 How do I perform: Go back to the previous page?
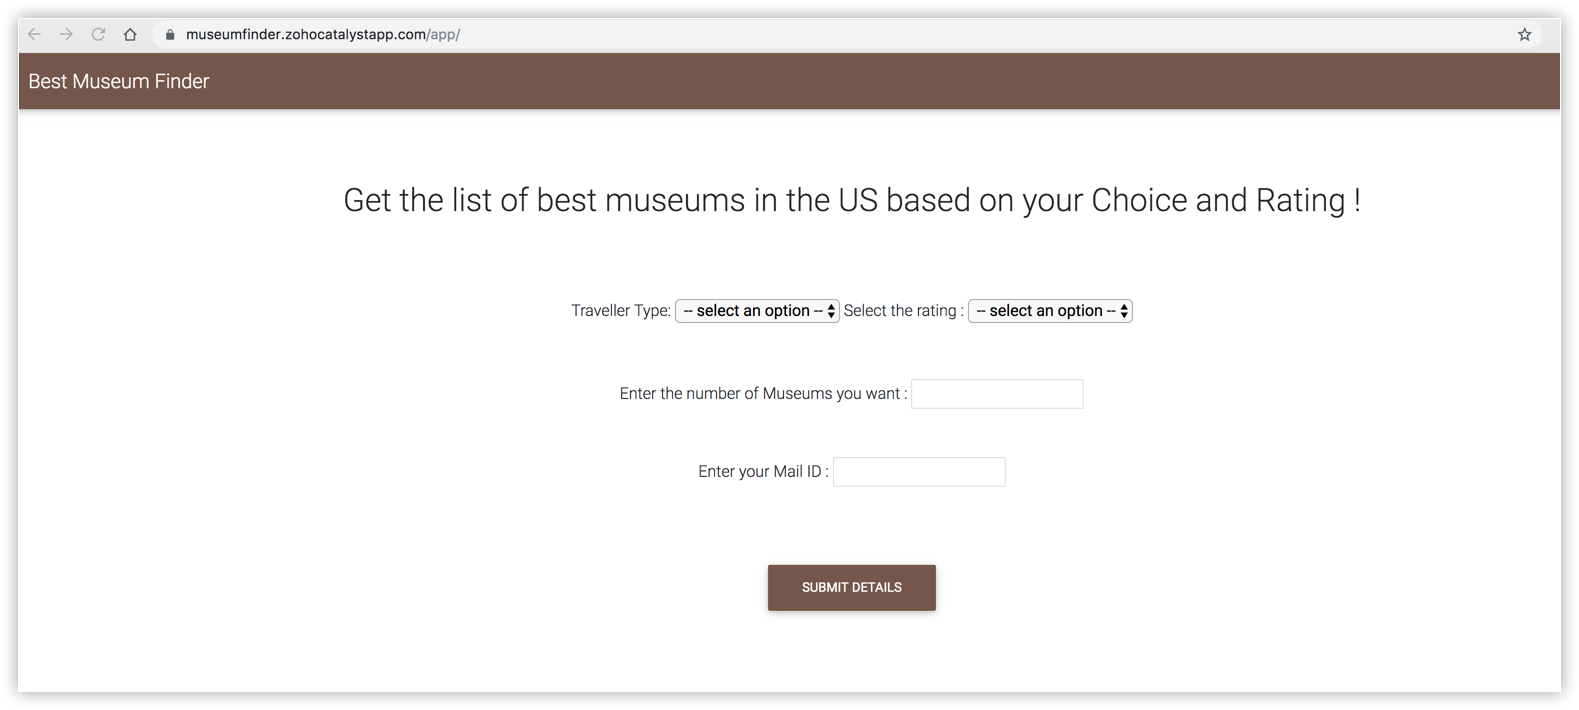click(x=35, y=34)
